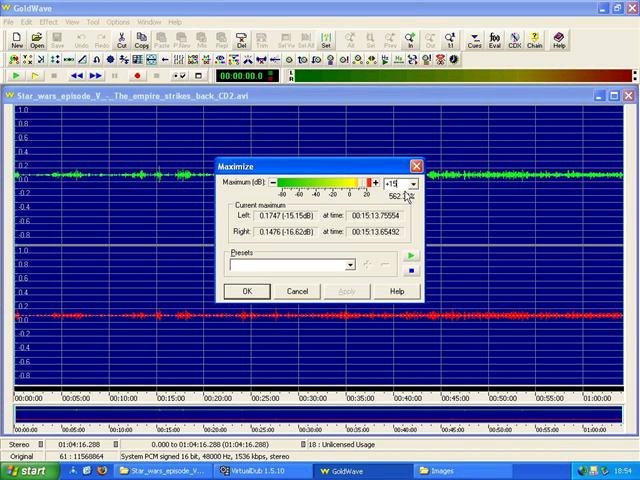This screenshot has width=640, height=480.
Task: Open the Window menu
Action: coord(149,22)
